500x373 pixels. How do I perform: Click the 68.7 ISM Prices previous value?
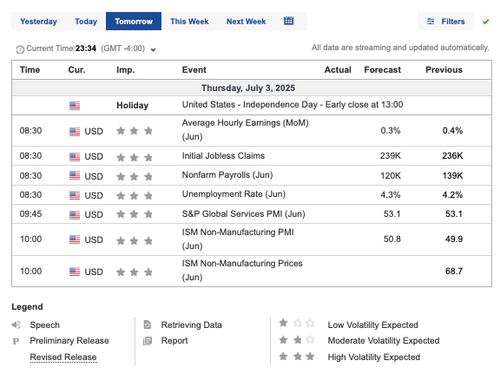(x=454, y=271)
